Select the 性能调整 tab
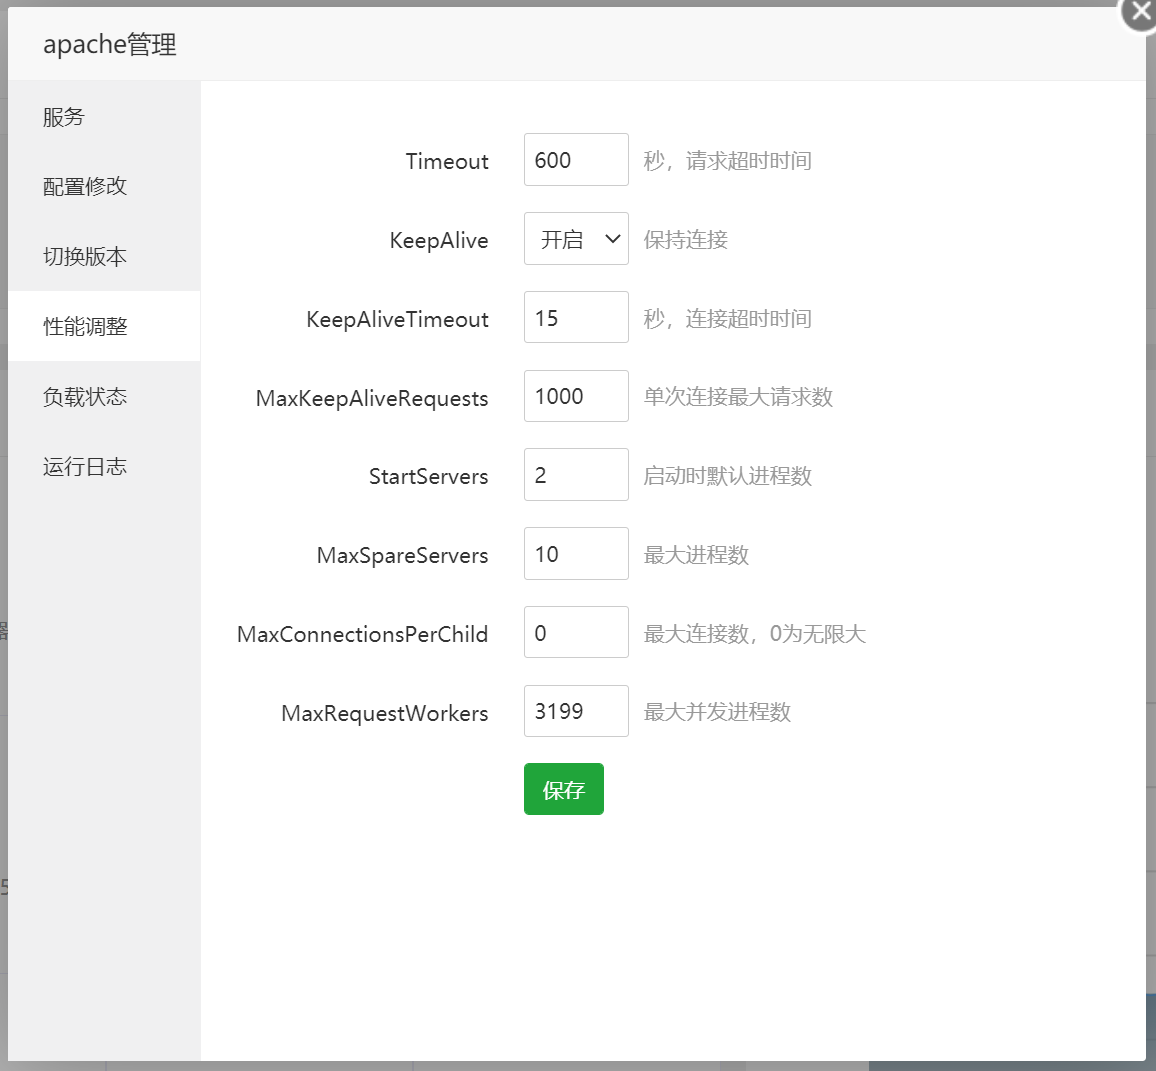1156x1071 pixels. [104, 327]
